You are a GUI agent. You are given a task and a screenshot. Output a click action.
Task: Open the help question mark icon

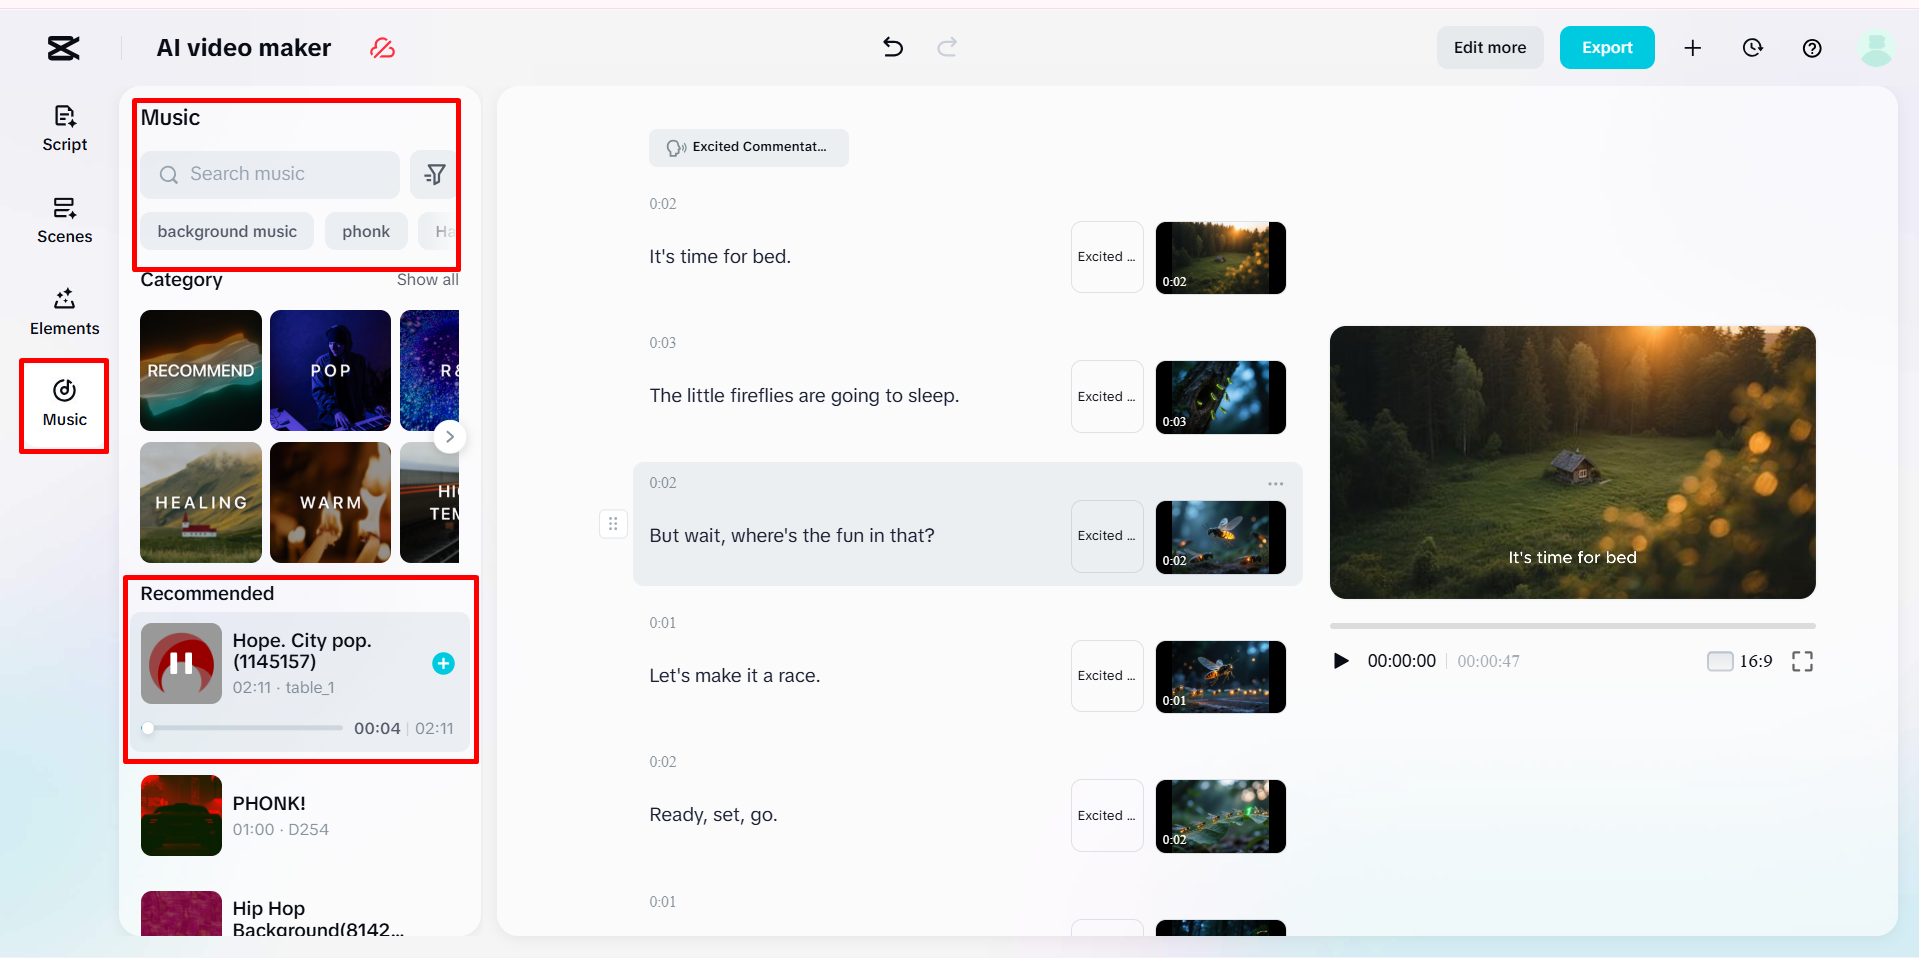click(1812, 48)
